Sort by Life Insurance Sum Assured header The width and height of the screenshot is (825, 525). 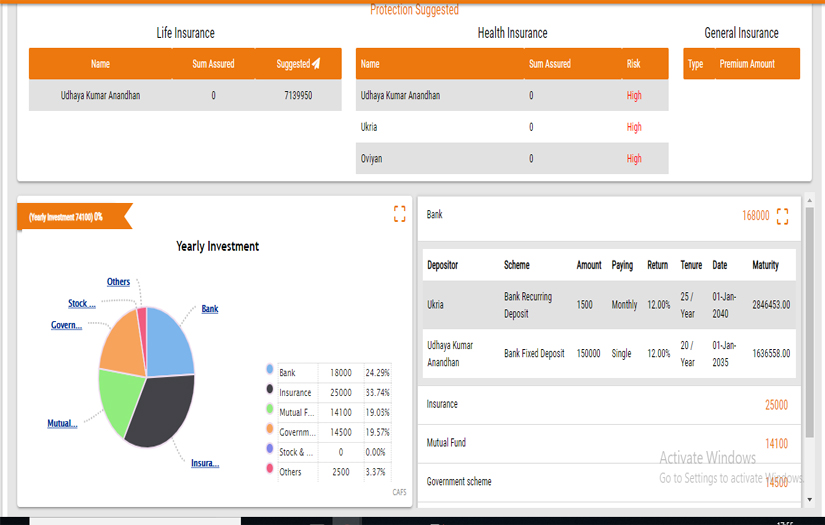point(213,64)
